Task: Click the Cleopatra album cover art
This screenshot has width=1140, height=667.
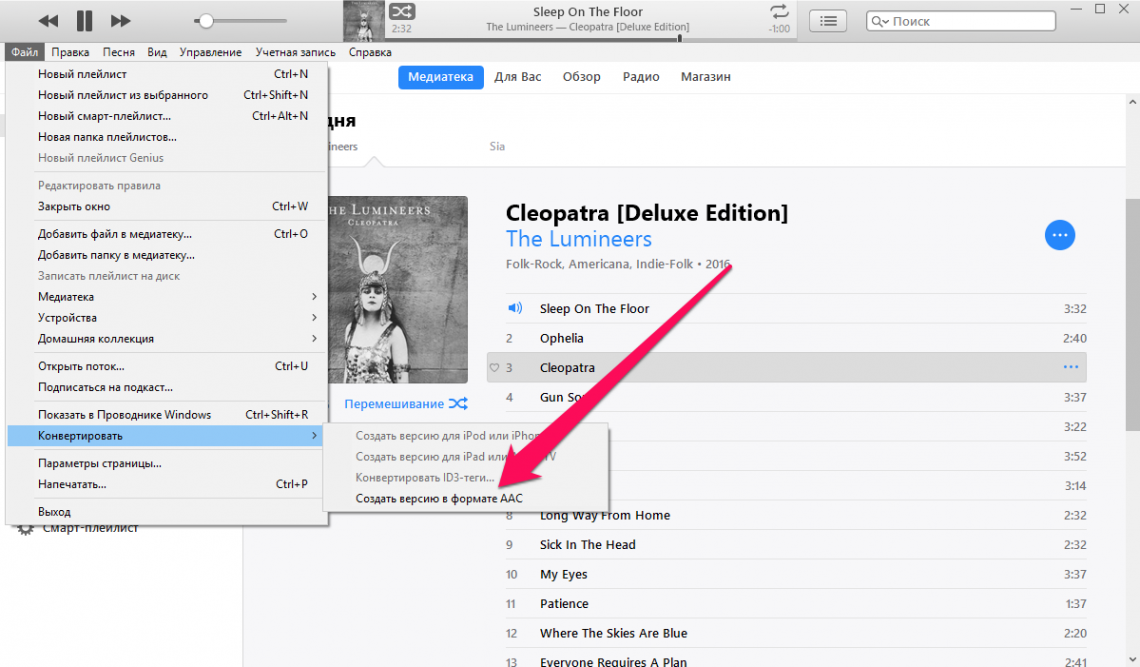Action: tap(397, 289)
